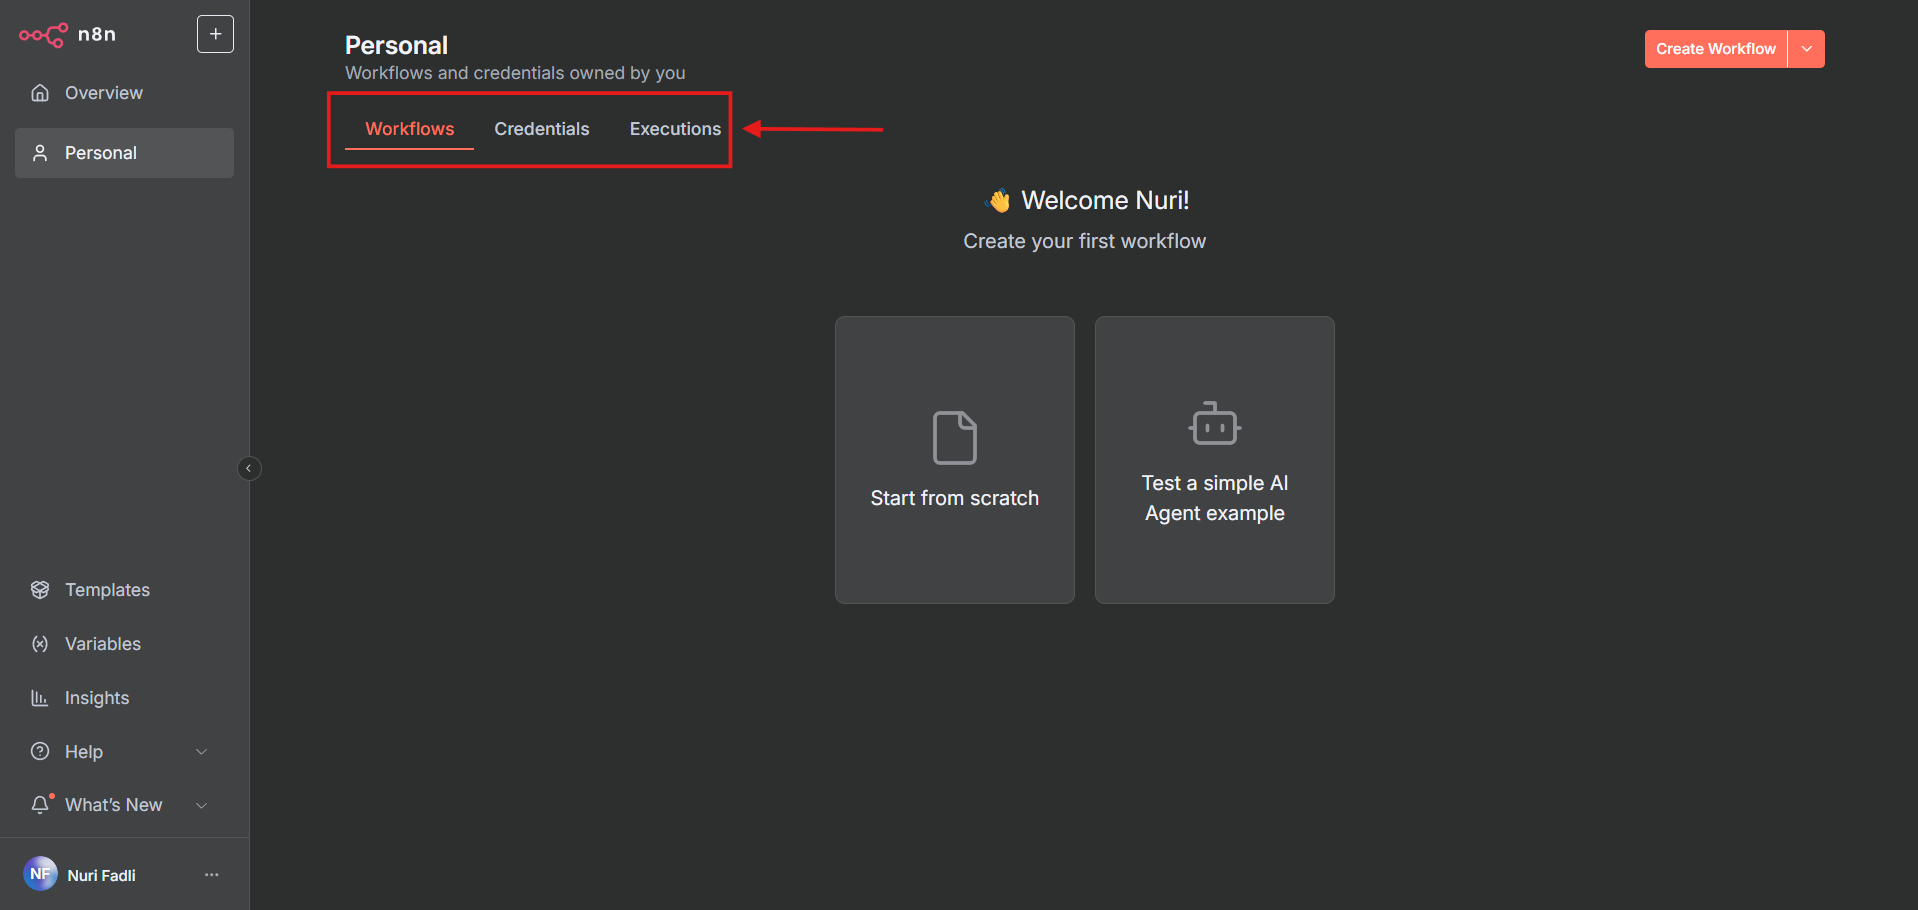Click the Variables icon
The height and width of the screenshot is (910, 1918).
pos(40,644)
